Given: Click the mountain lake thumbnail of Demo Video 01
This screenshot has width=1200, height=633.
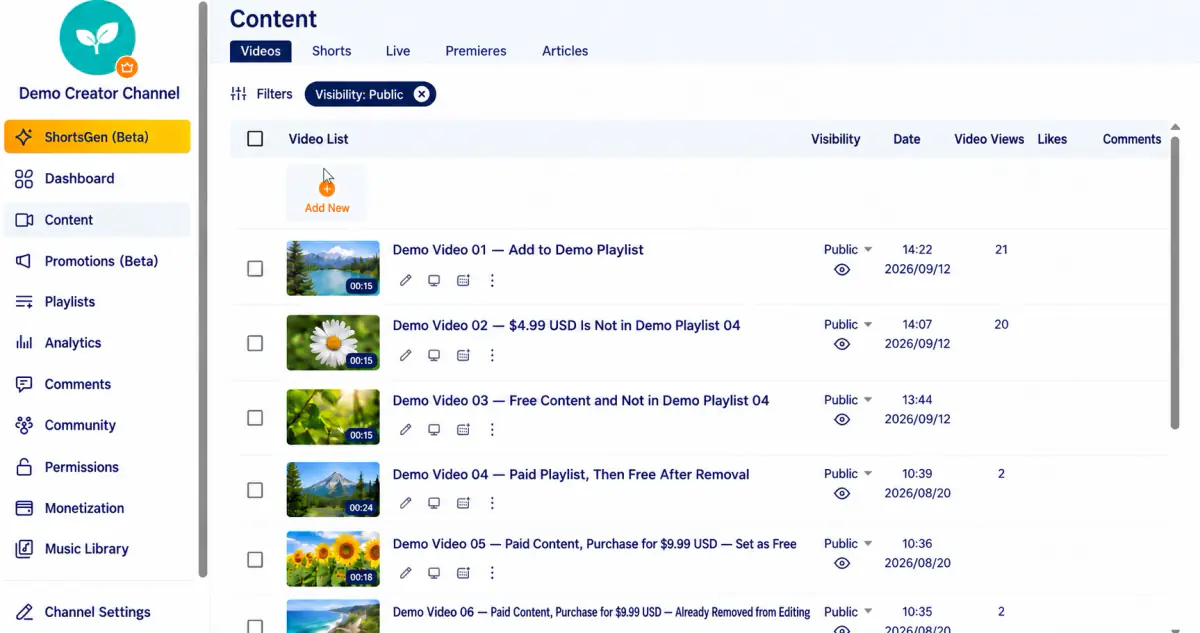Looking at the screenshot, I should point(333,268).
